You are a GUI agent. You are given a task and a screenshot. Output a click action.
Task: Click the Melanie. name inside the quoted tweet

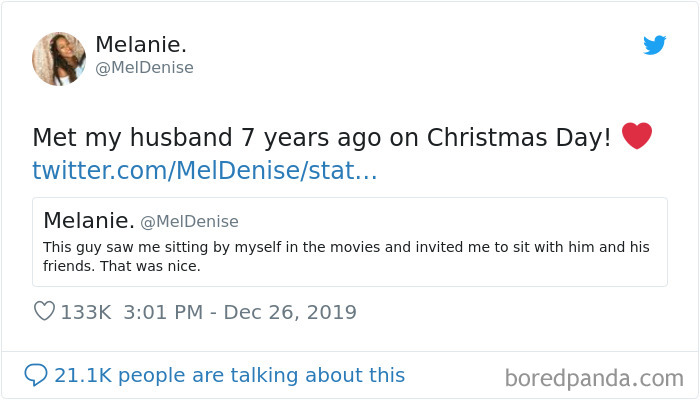click(89, 220)
